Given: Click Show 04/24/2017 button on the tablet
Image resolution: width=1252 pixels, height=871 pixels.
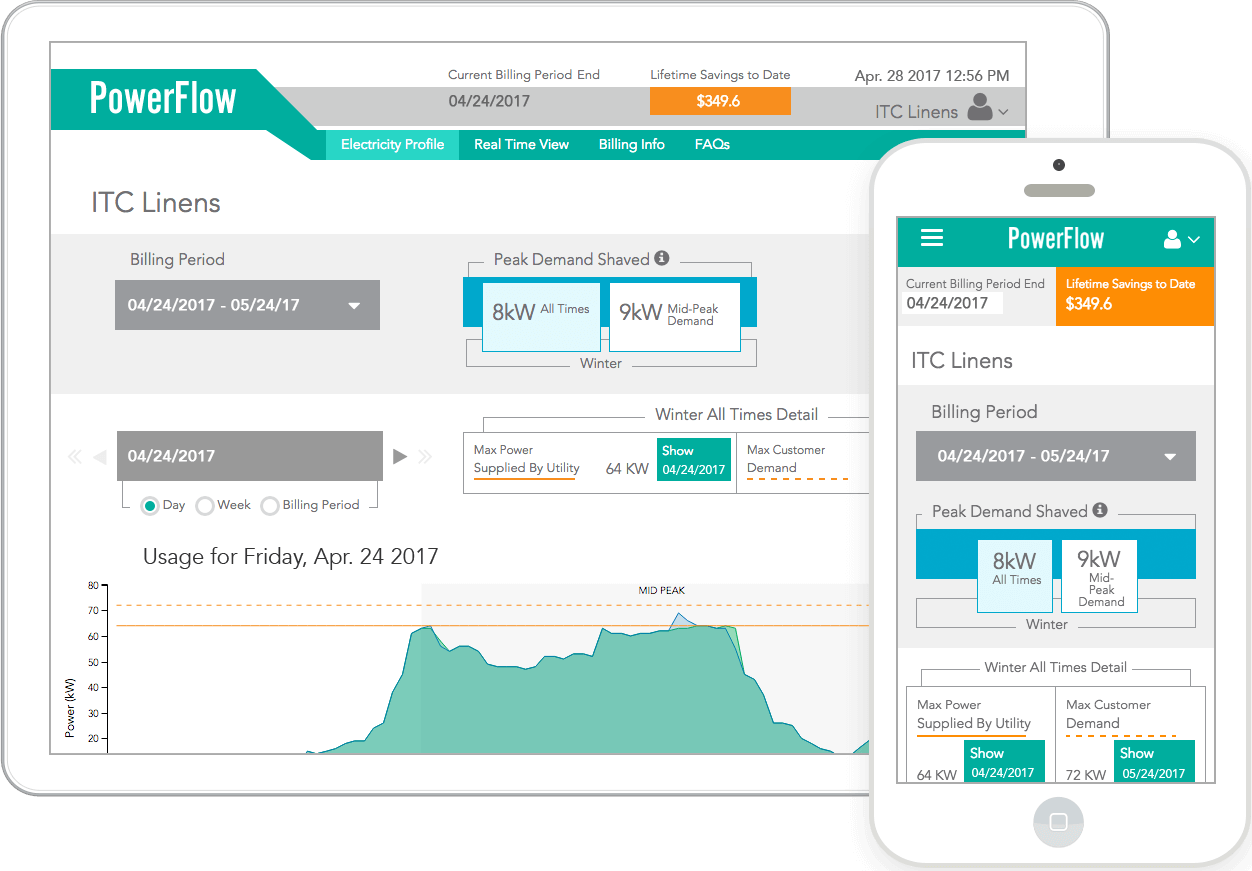Looking at the screenshot, I should [x=694, y=460].
